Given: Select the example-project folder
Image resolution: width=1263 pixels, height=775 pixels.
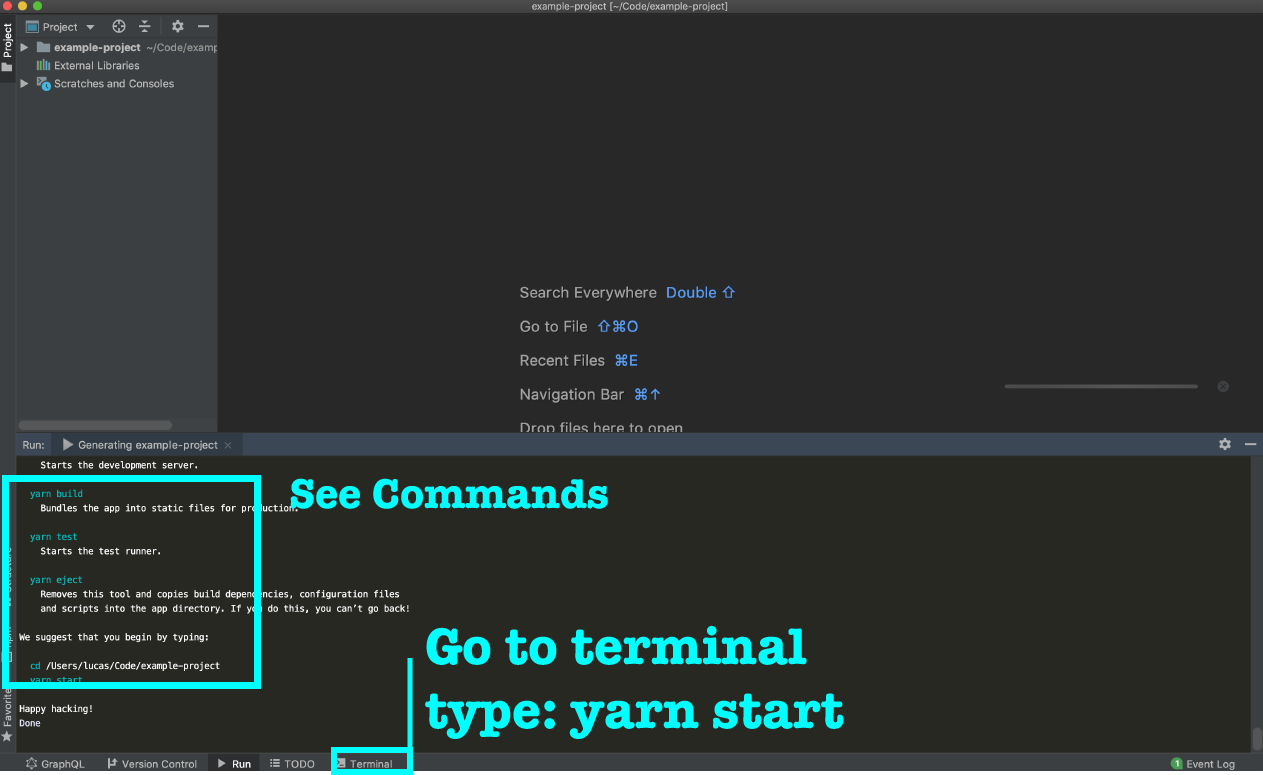Looking at the screenshot, I should (98, 47).
